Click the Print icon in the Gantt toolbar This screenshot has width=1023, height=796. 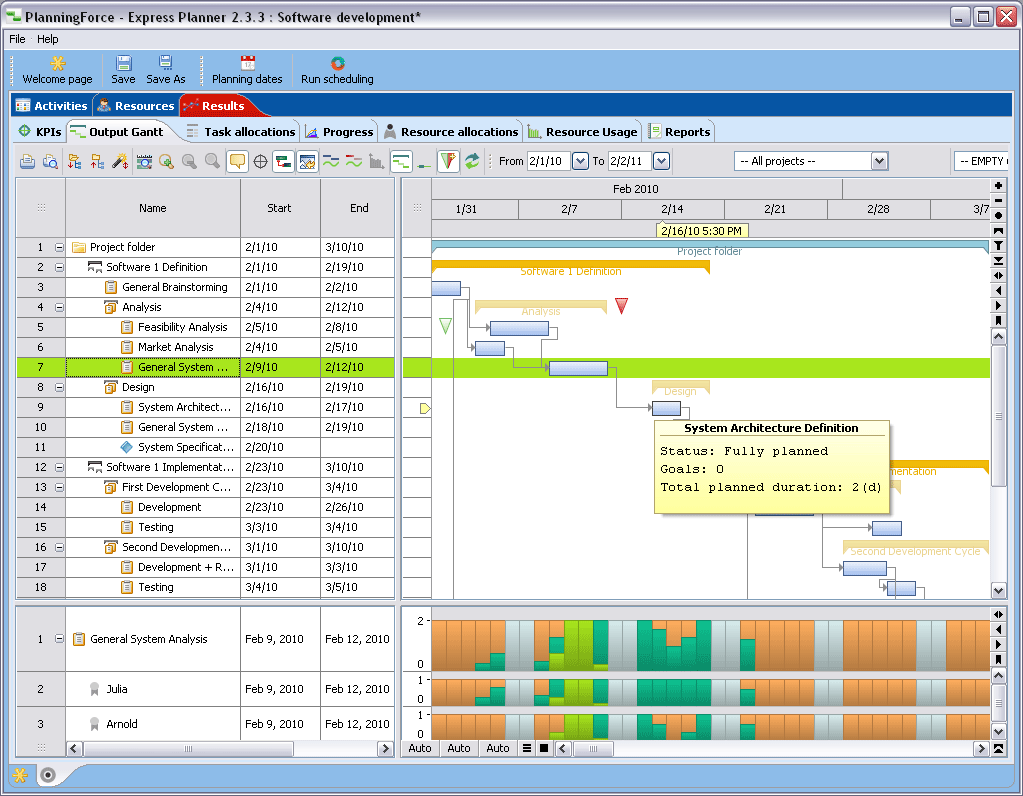(x=27, y=161)
